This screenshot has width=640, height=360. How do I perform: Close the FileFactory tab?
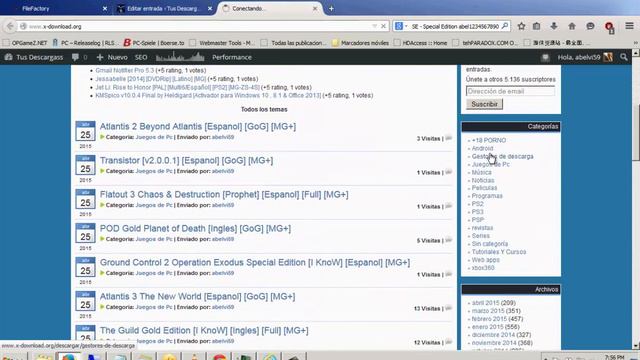(105, 9)
